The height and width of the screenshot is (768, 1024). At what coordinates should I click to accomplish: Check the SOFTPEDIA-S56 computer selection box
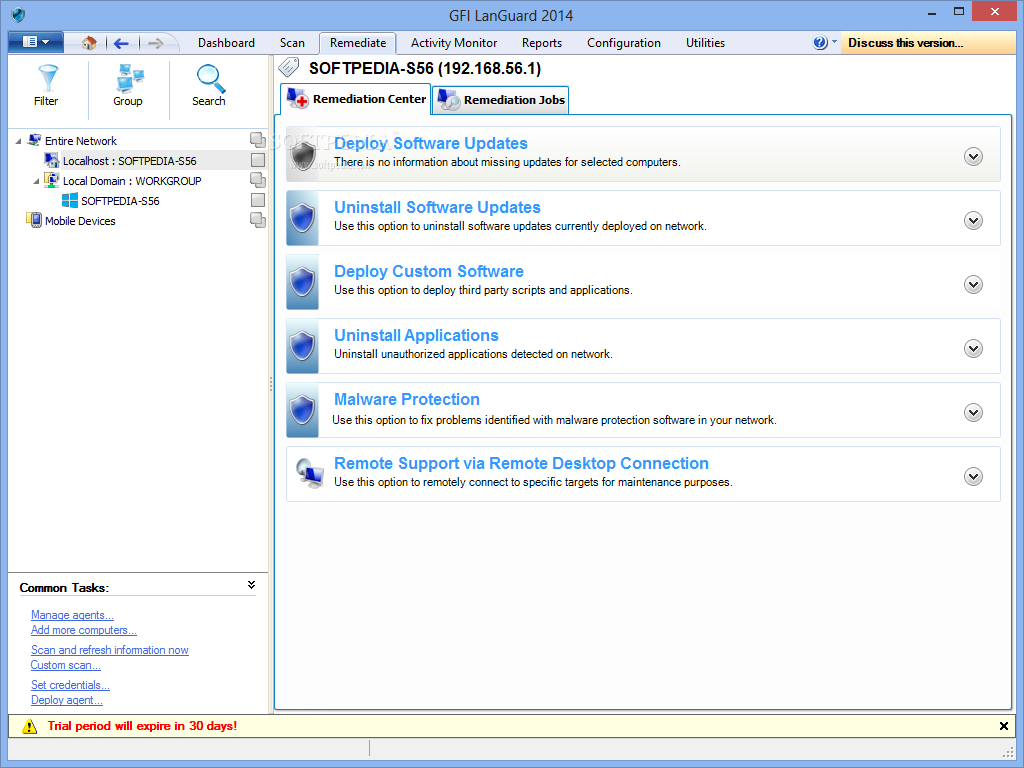258,200
